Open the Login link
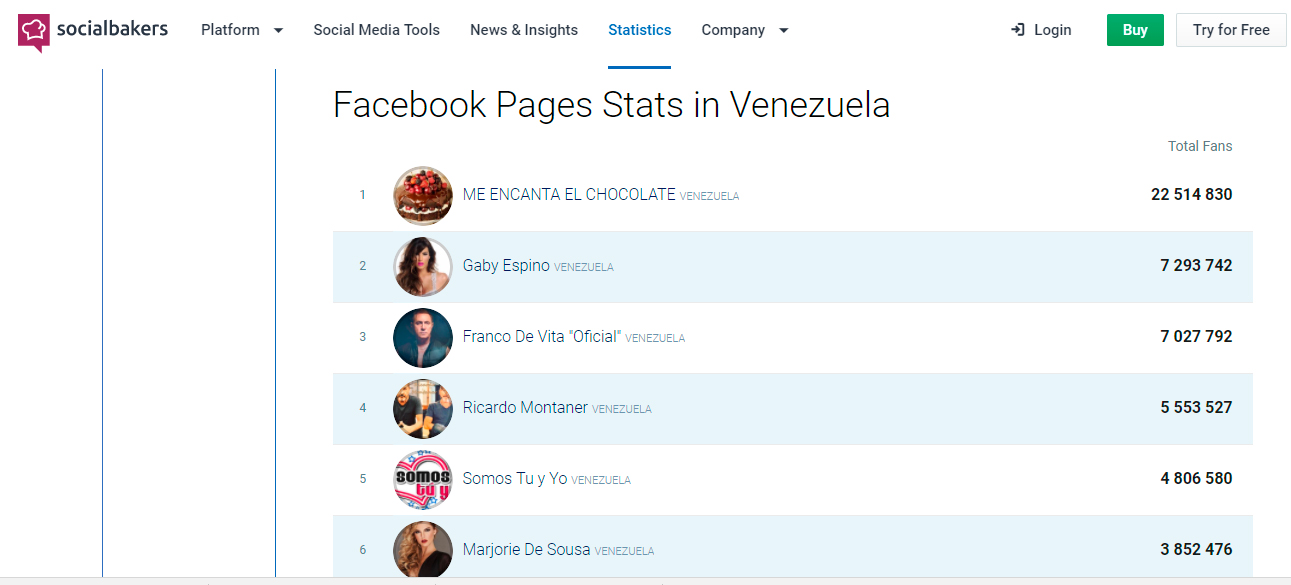1291x585 pixels. pyautogui.click(x=1052, y=30)
